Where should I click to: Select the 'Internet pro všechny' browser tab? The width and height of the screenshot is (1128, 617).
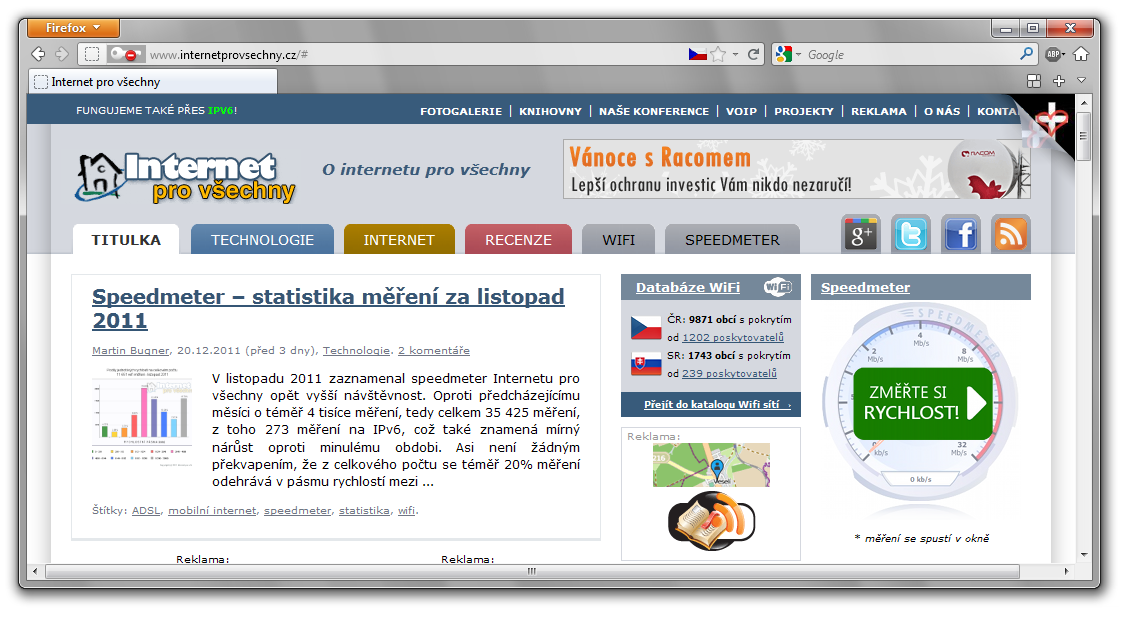click(154, 82)
